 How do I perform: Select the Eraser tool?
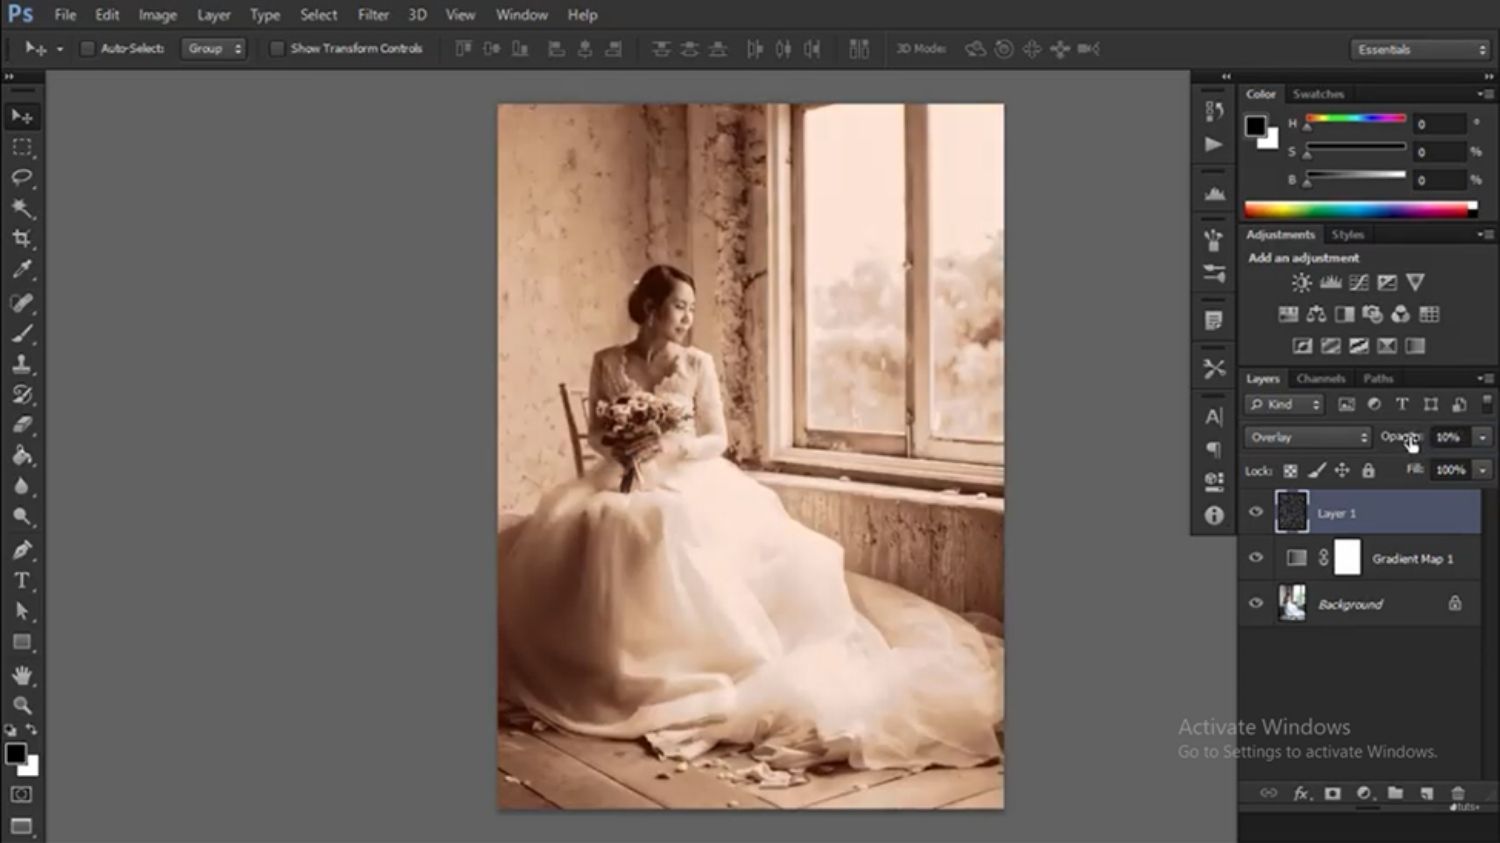click(22, 425)
